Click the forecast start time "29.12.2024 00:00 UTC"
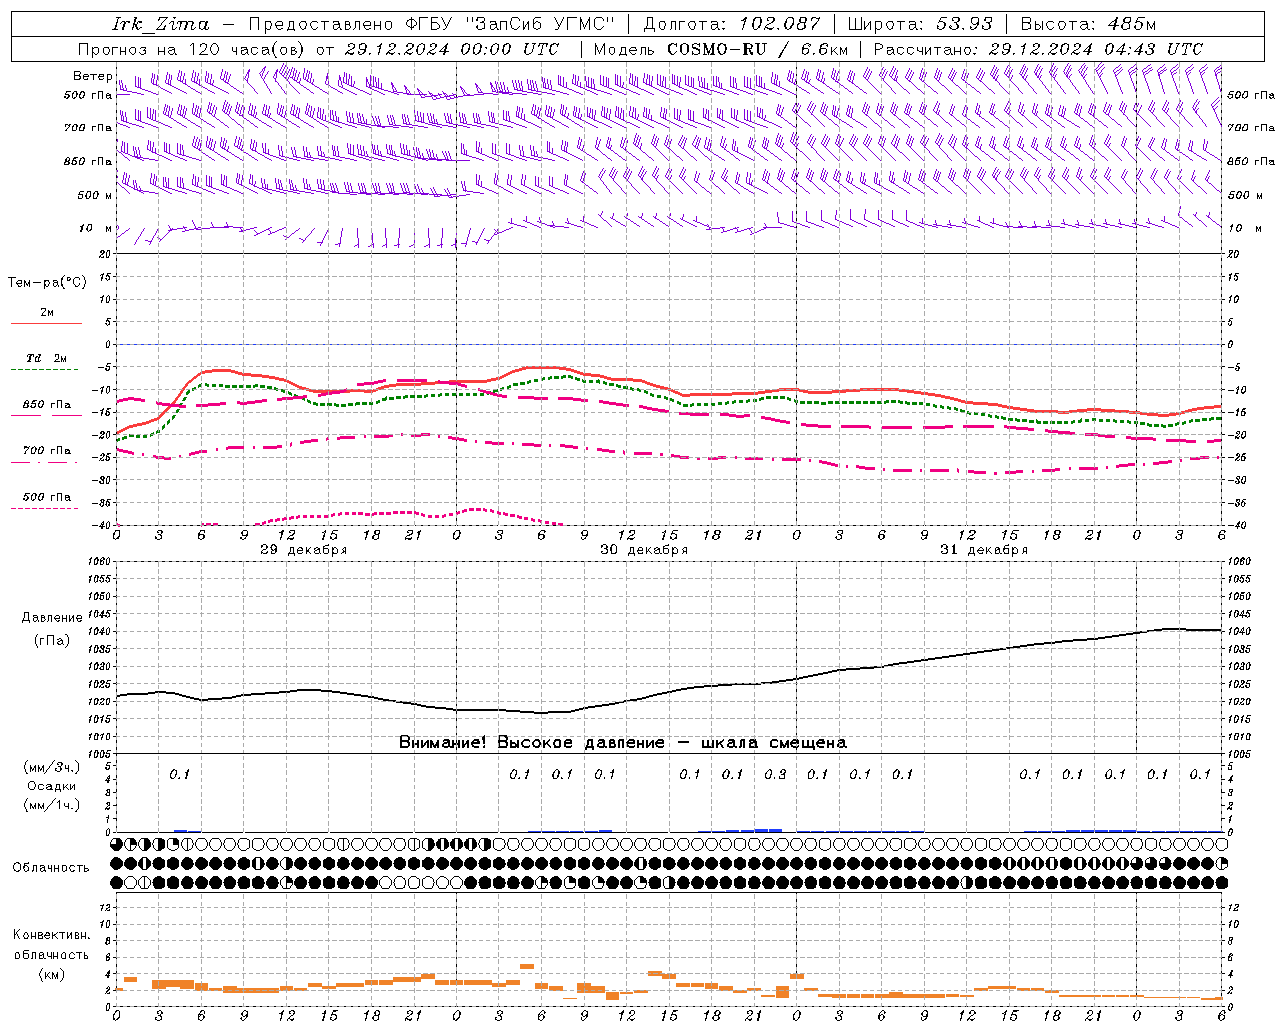The image size is (1280, 1024). (x=452, y=49)
